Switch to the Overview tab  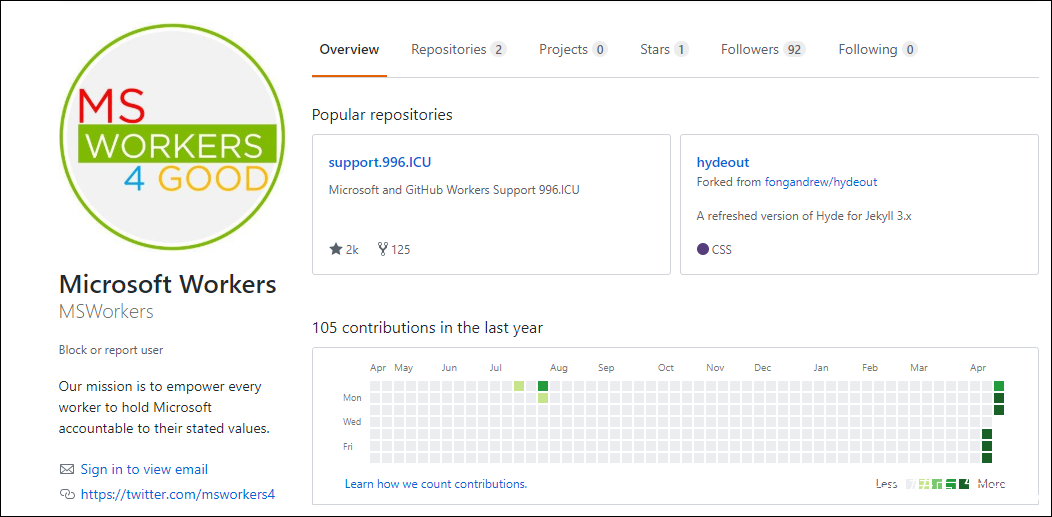349,49
